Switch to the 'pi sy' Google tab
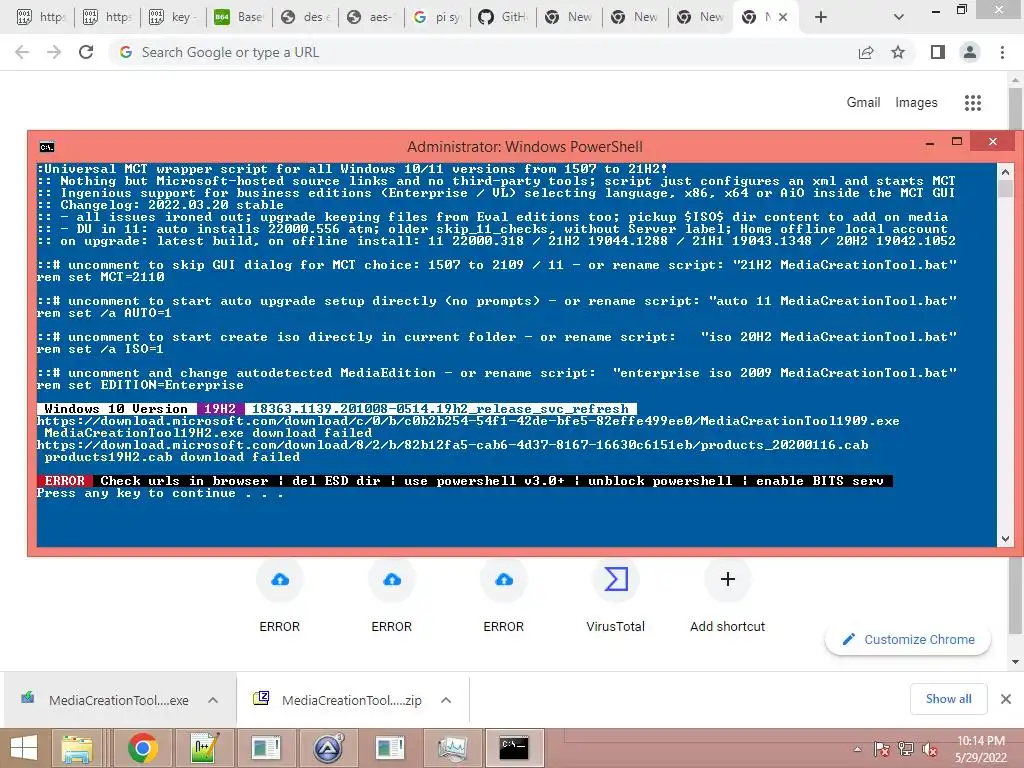This screenshot has width=1024, height=768. click(x=438, y=17)
